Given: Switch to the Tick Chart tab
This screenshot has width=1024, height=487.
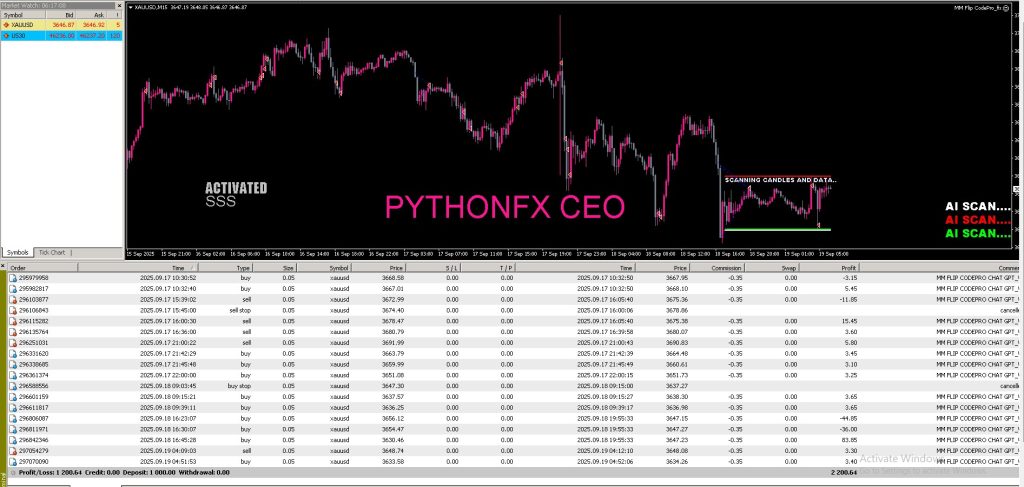Looking at the screenshot, I should pos(52,253).
